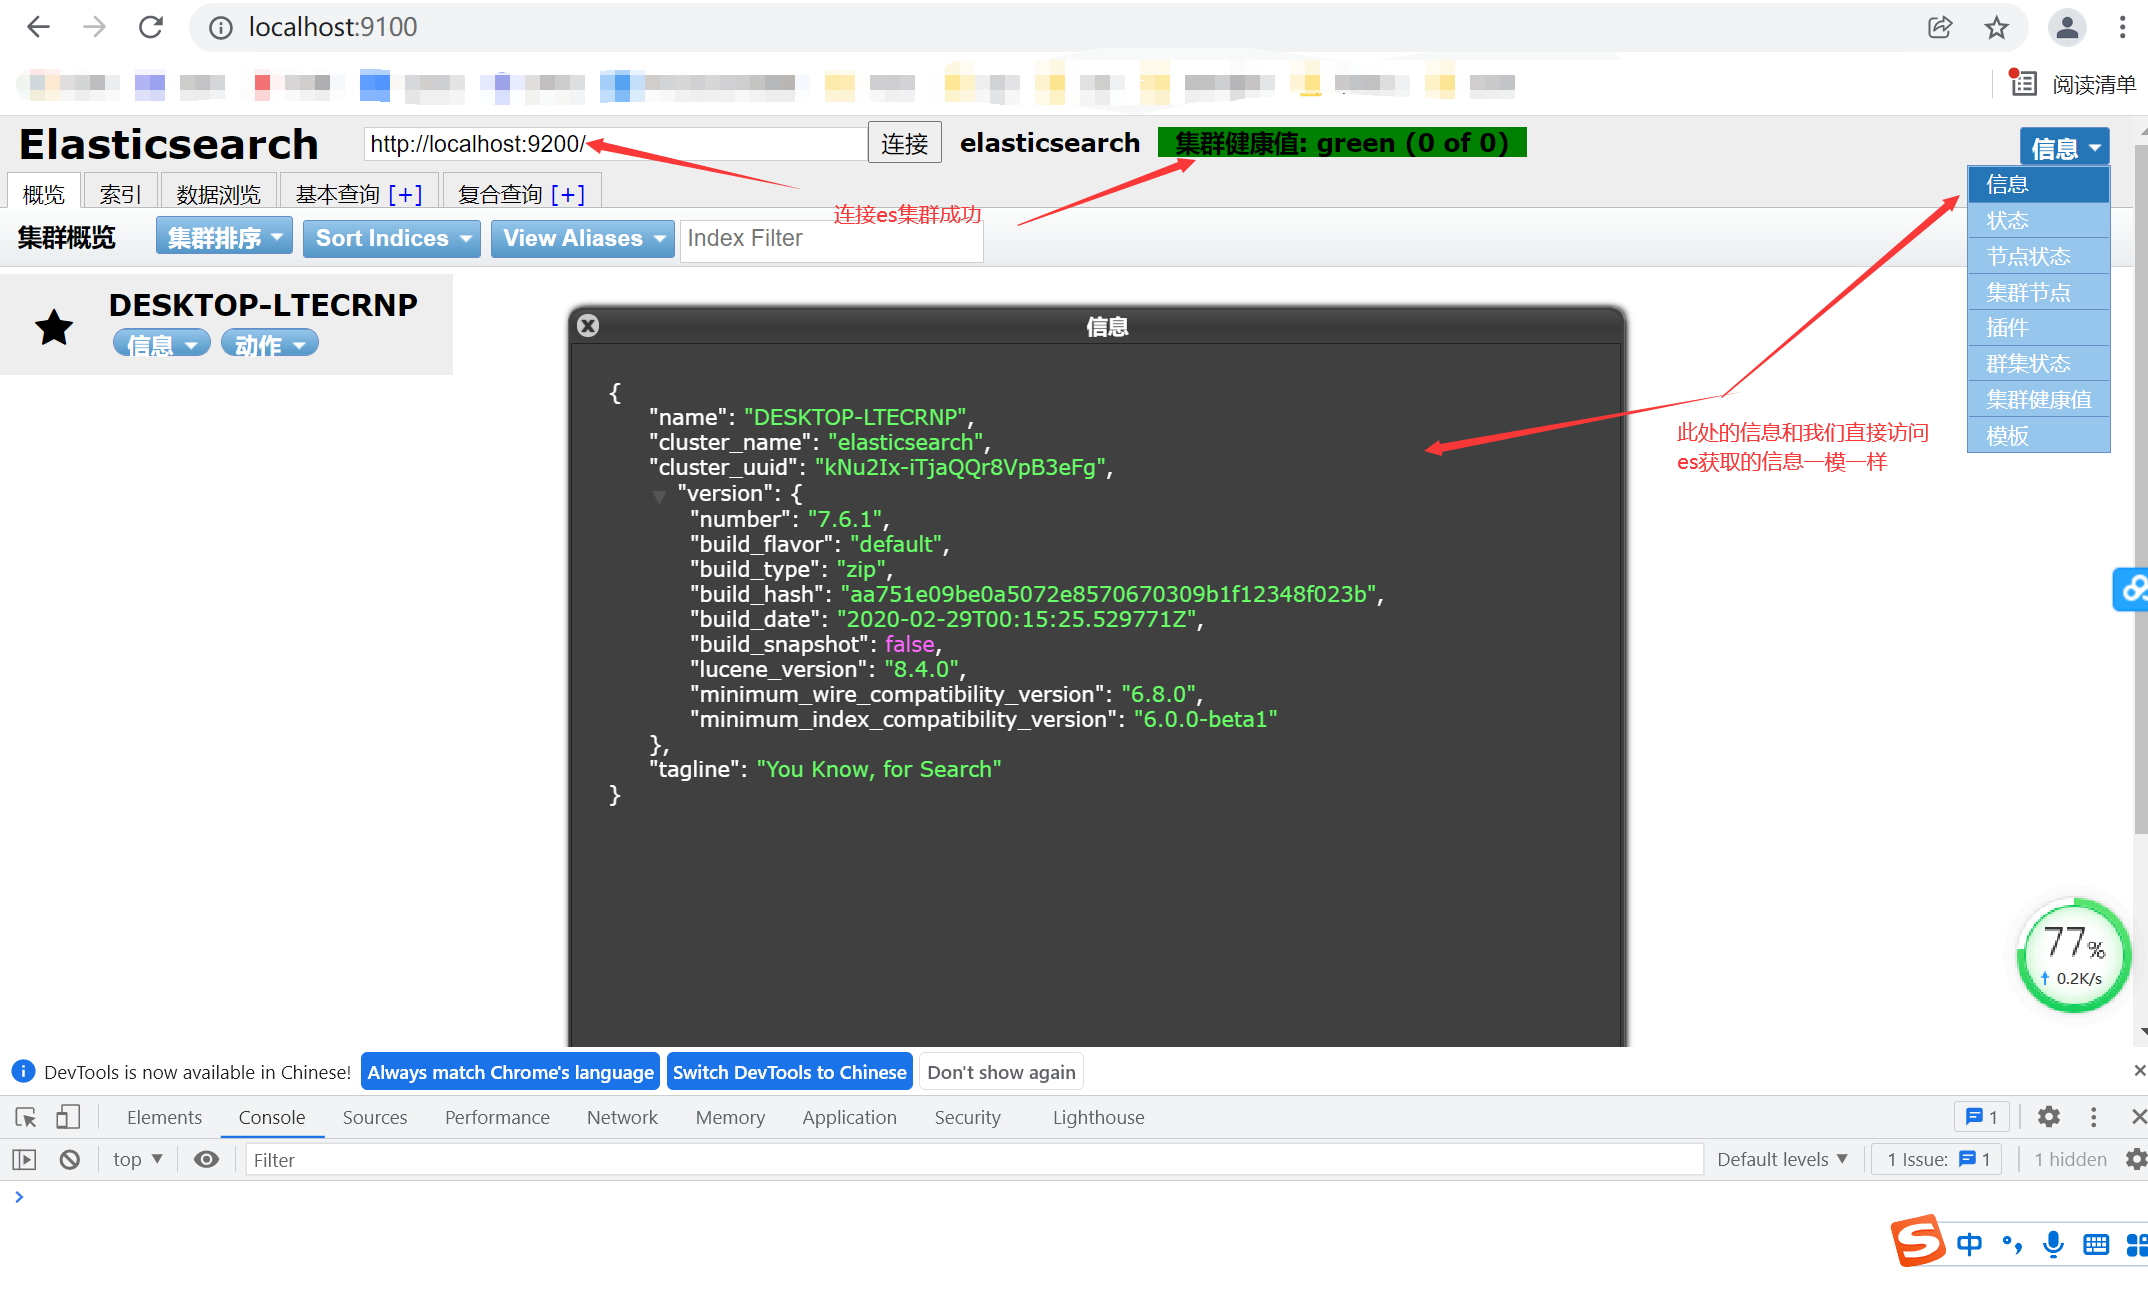Go back with the browser back arrow
2148x1294 pixels.
coord(38,27)
